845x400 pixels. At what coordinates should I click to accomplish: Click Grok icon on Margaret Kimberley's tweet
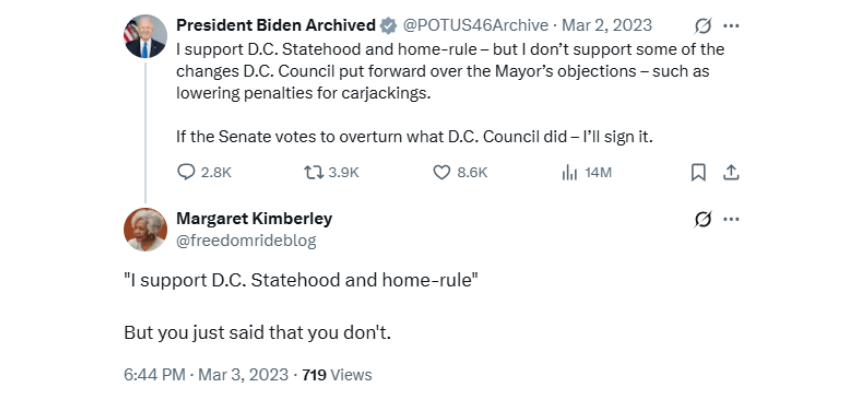pyautogui.click(x=702, y=218)
